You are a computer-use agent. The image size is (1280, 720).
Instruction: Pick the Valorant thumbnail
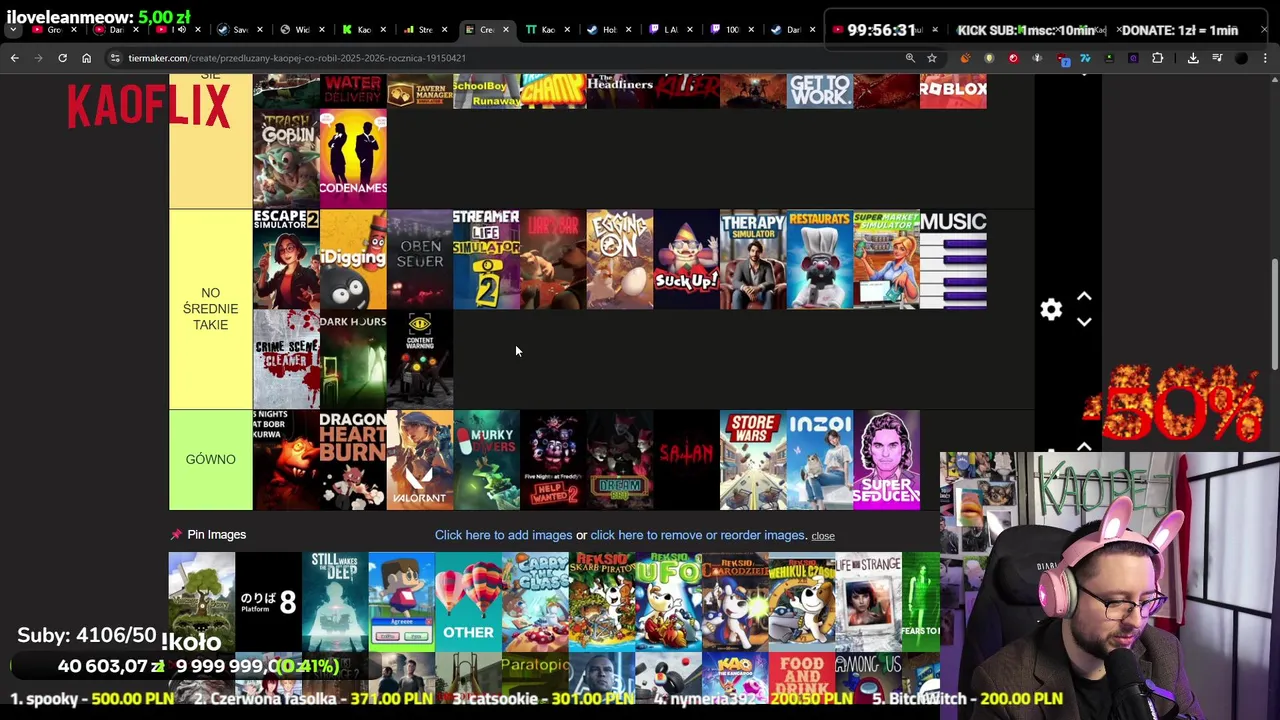420,460
